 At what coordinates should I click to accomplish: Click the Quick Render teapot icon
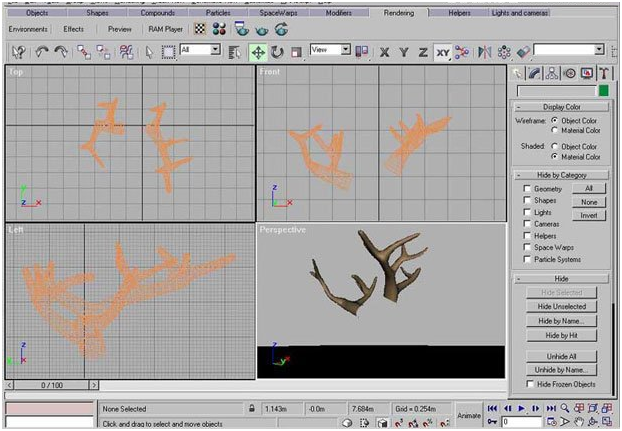pyautogui.click(x=262, y=30)
